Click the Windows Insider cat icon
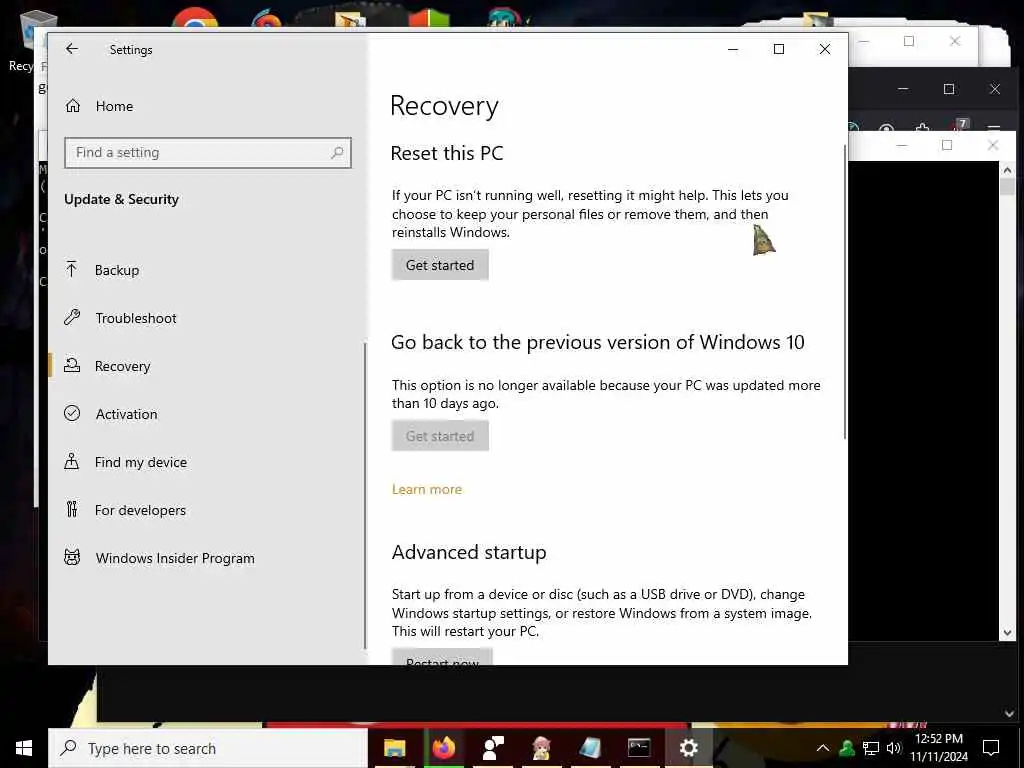The image size is (1024, 768). (x=72, y=557)
